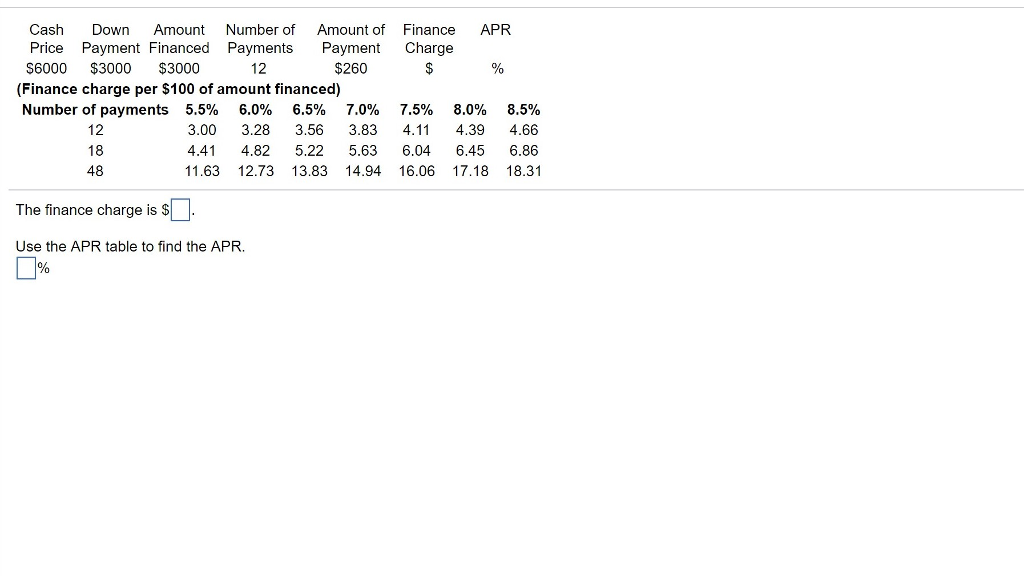Image resolution: width=1024 pixels, height=576 pixels.
Task: Select the 6.45 table value
Action: pyautogui.click(x=470, y=150)
